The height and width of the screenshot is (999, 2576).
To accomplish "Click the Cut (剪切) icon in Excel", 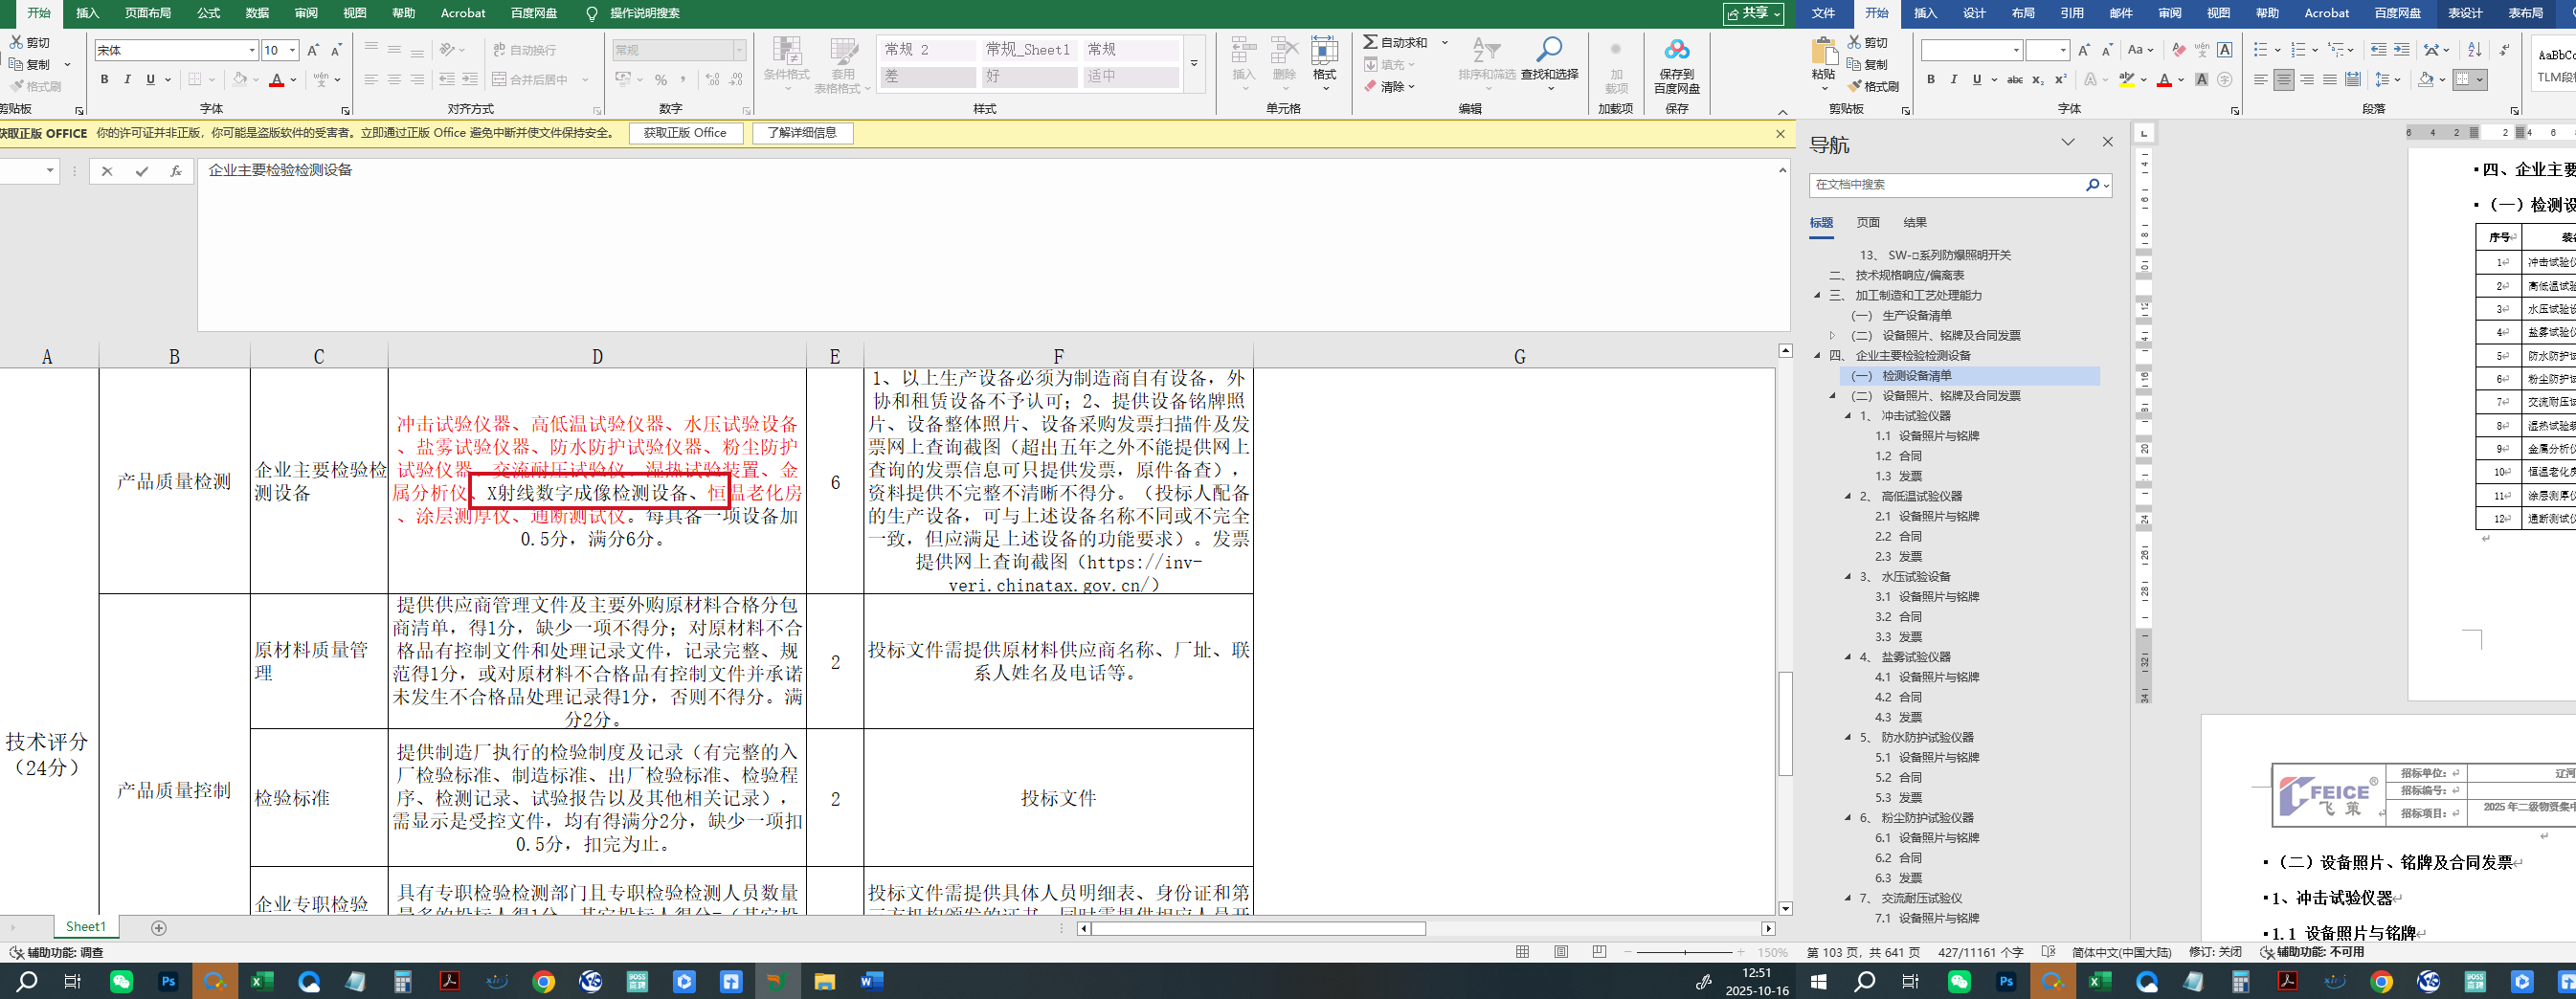I will click(16, 42).
